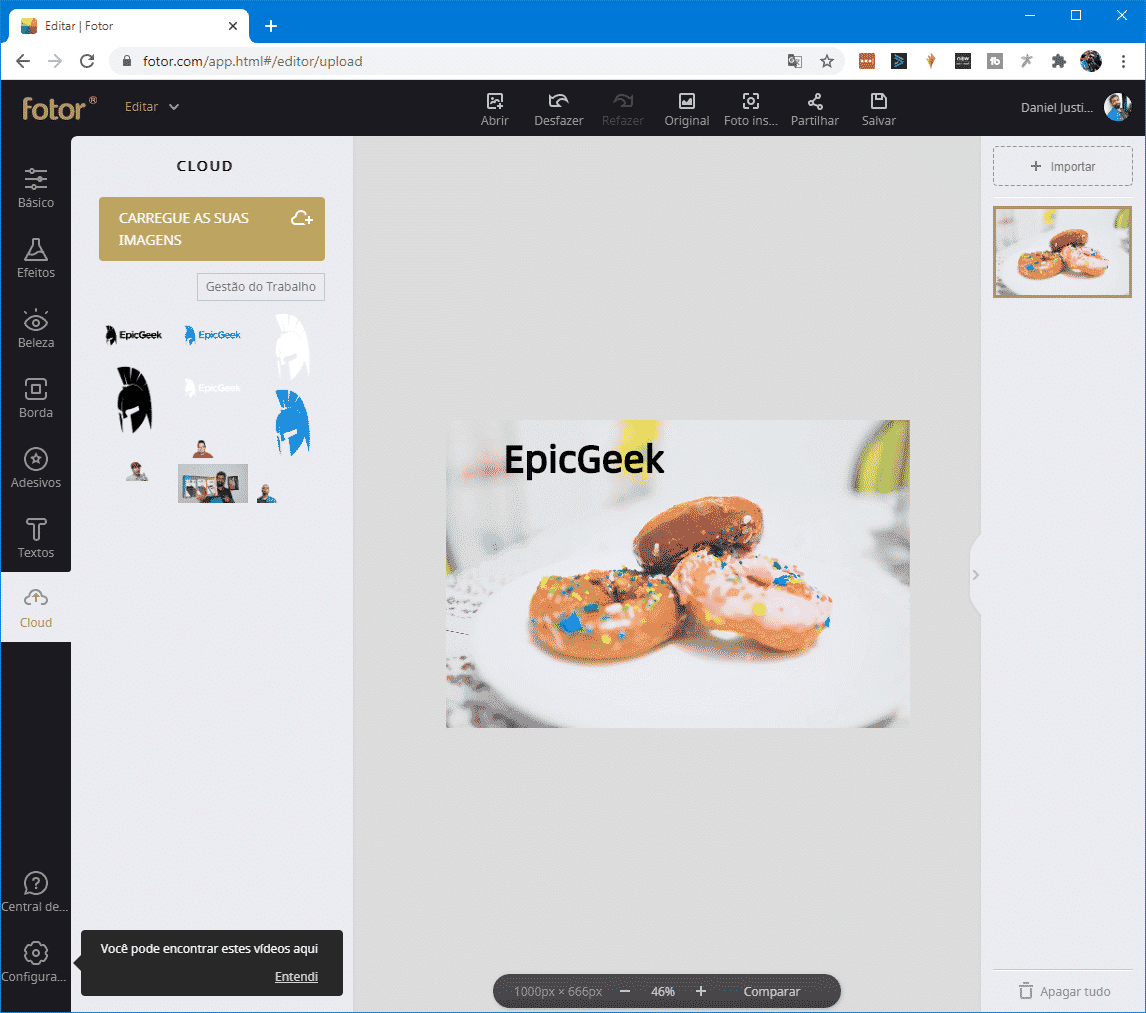Toggle the Comparar before/after view
Viewport: 1146px width, 1013px height.
(x=771, y=991)
